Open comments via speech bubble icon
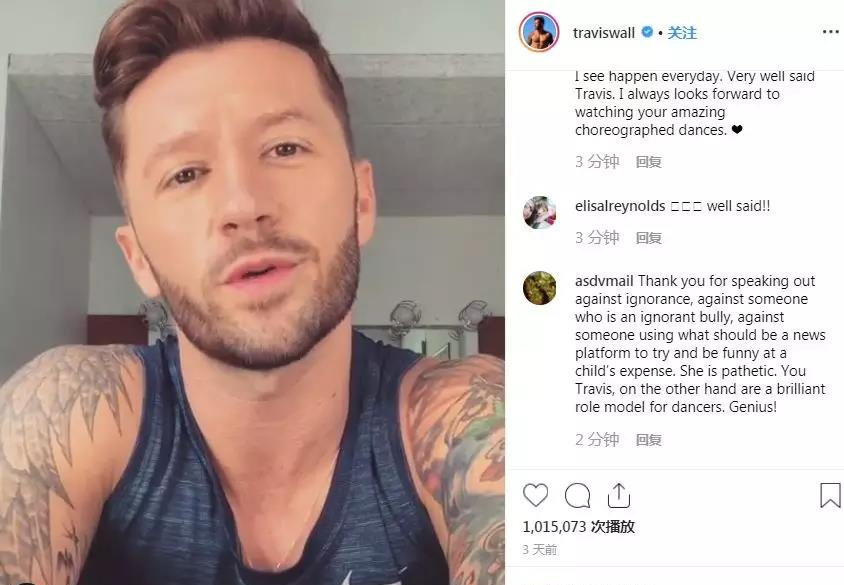 (578, 496)
